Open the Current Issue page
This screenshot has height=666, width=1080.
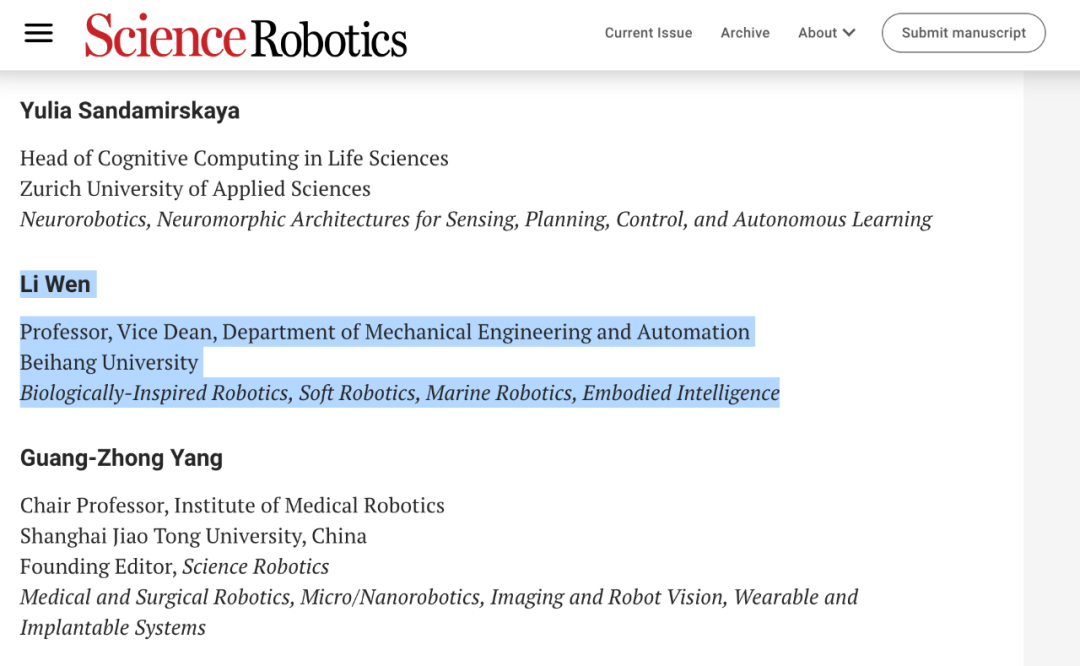(x=648, y=33)
